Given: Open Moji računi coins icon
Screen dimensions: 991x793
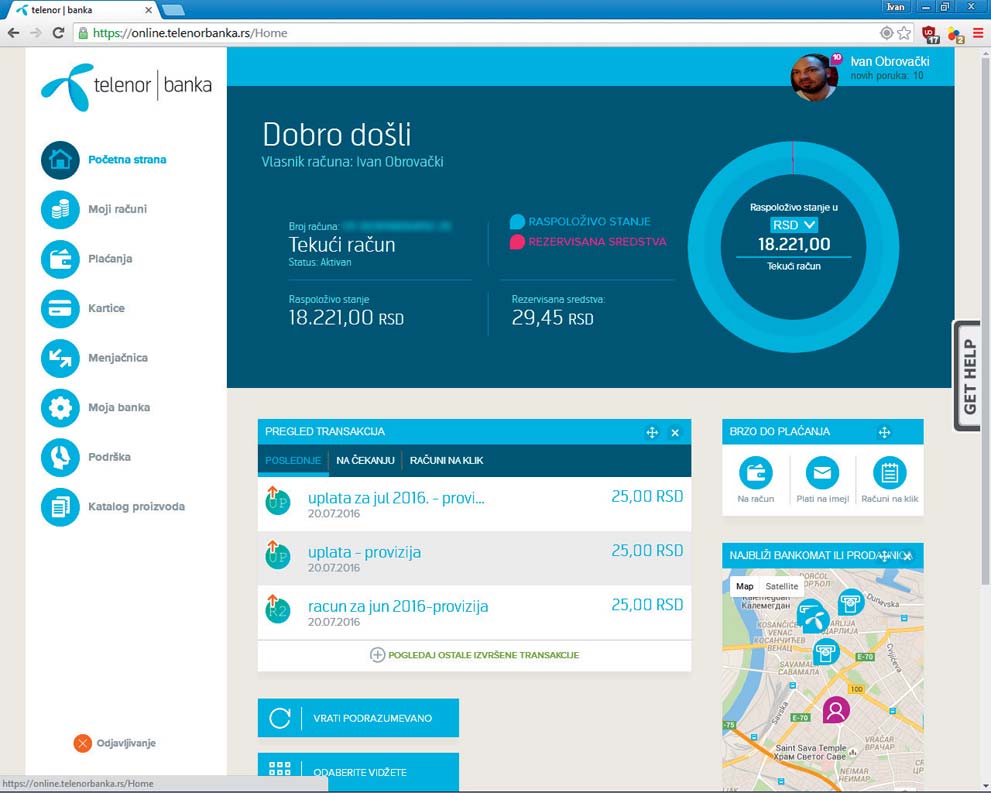Looking at the screenshot, I should click(x=60, y=209).
